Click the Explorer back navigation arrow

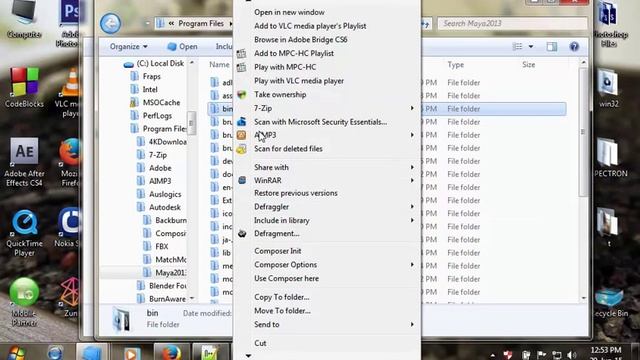pyautogui.click(x=110, y=24)
